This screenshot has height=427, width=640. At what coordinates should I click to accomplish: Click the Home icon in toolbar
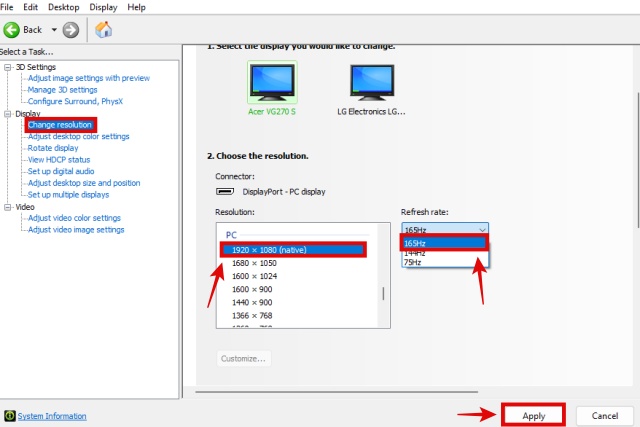[103, 30]
